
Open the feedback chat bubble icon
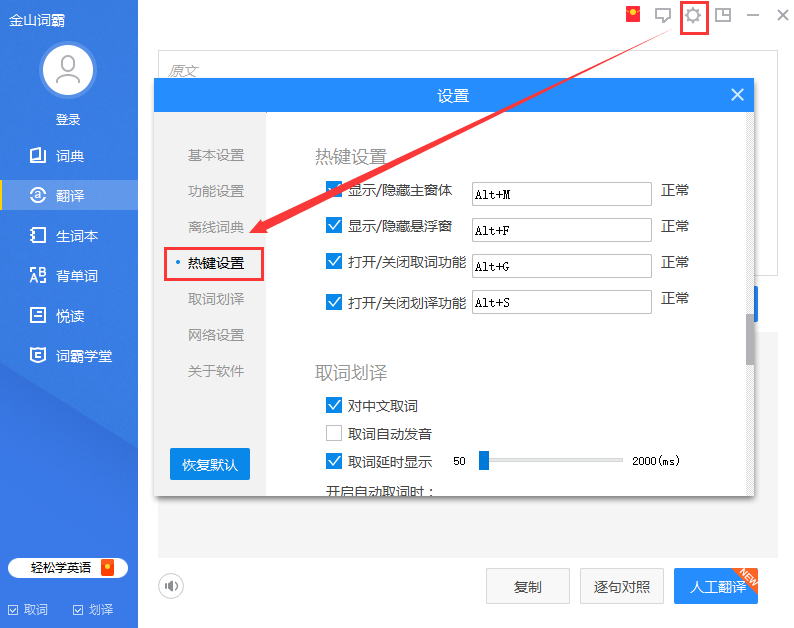pyautogui.click(x=663, y=15)
